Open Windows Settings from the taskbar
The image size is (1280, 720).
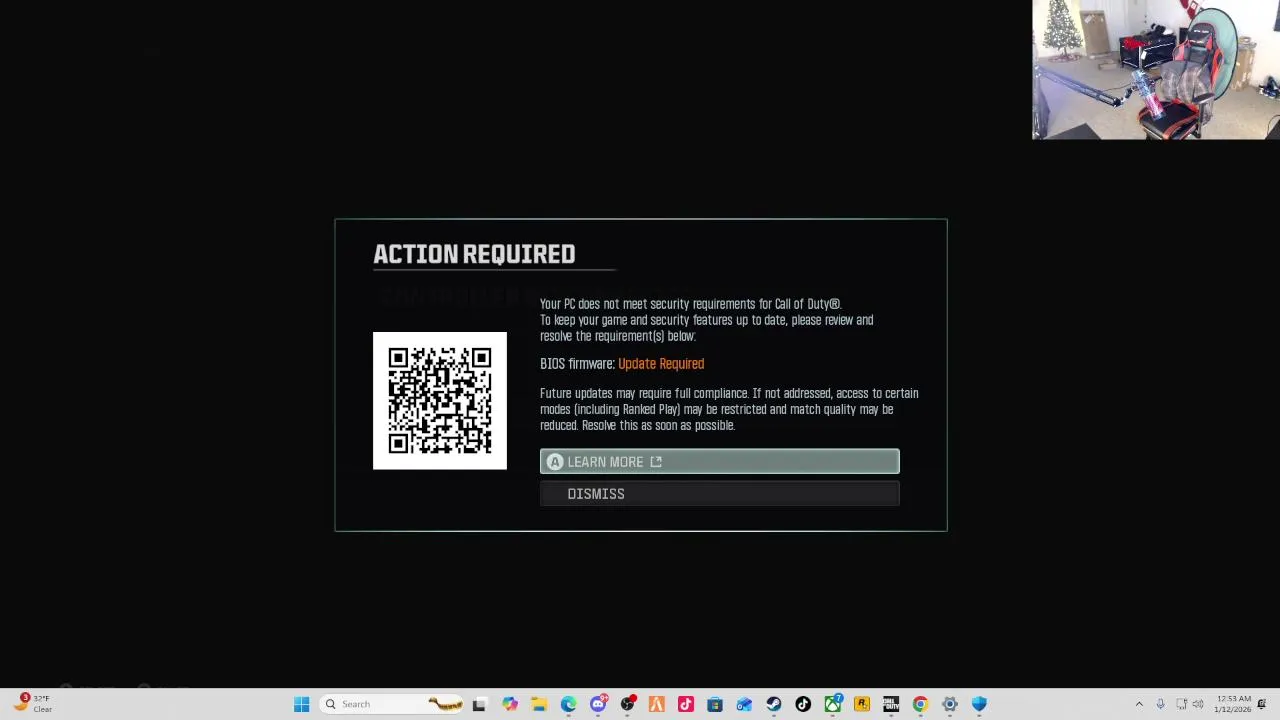(950, 704)
